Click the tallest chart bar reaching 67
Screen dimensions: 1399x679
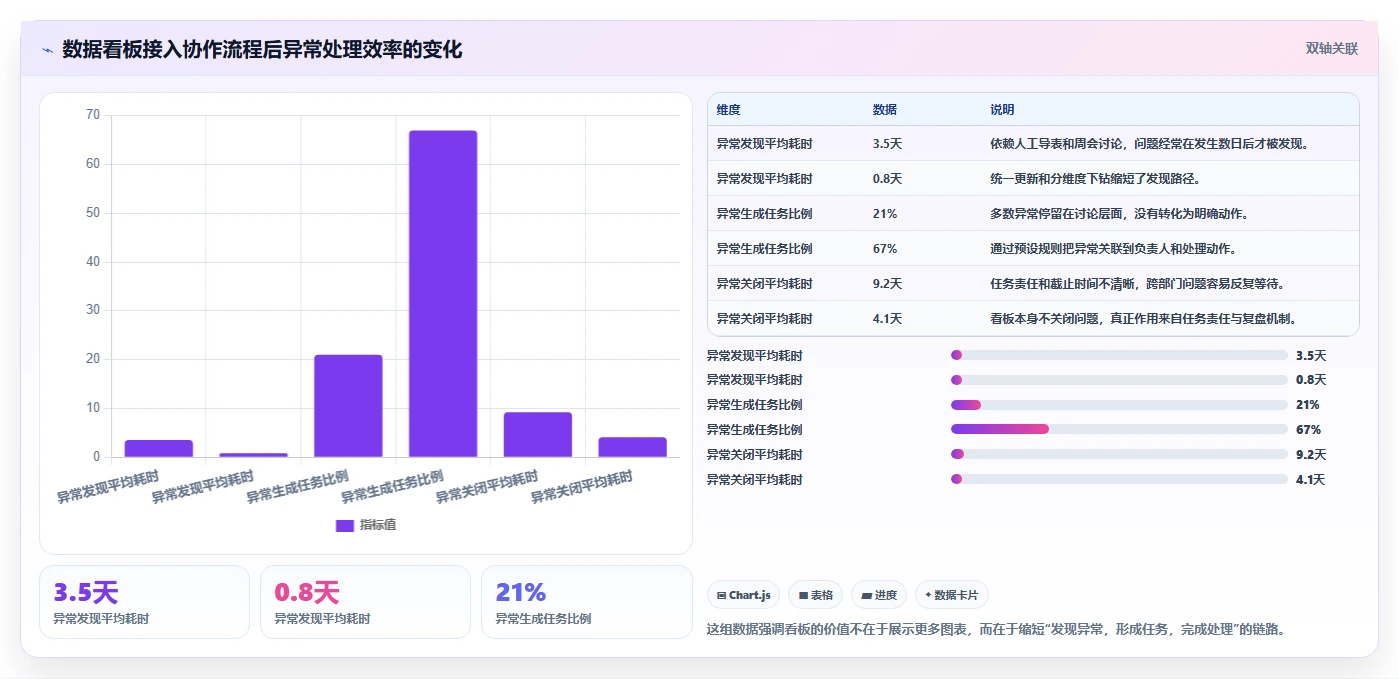(x=443, y=294)
